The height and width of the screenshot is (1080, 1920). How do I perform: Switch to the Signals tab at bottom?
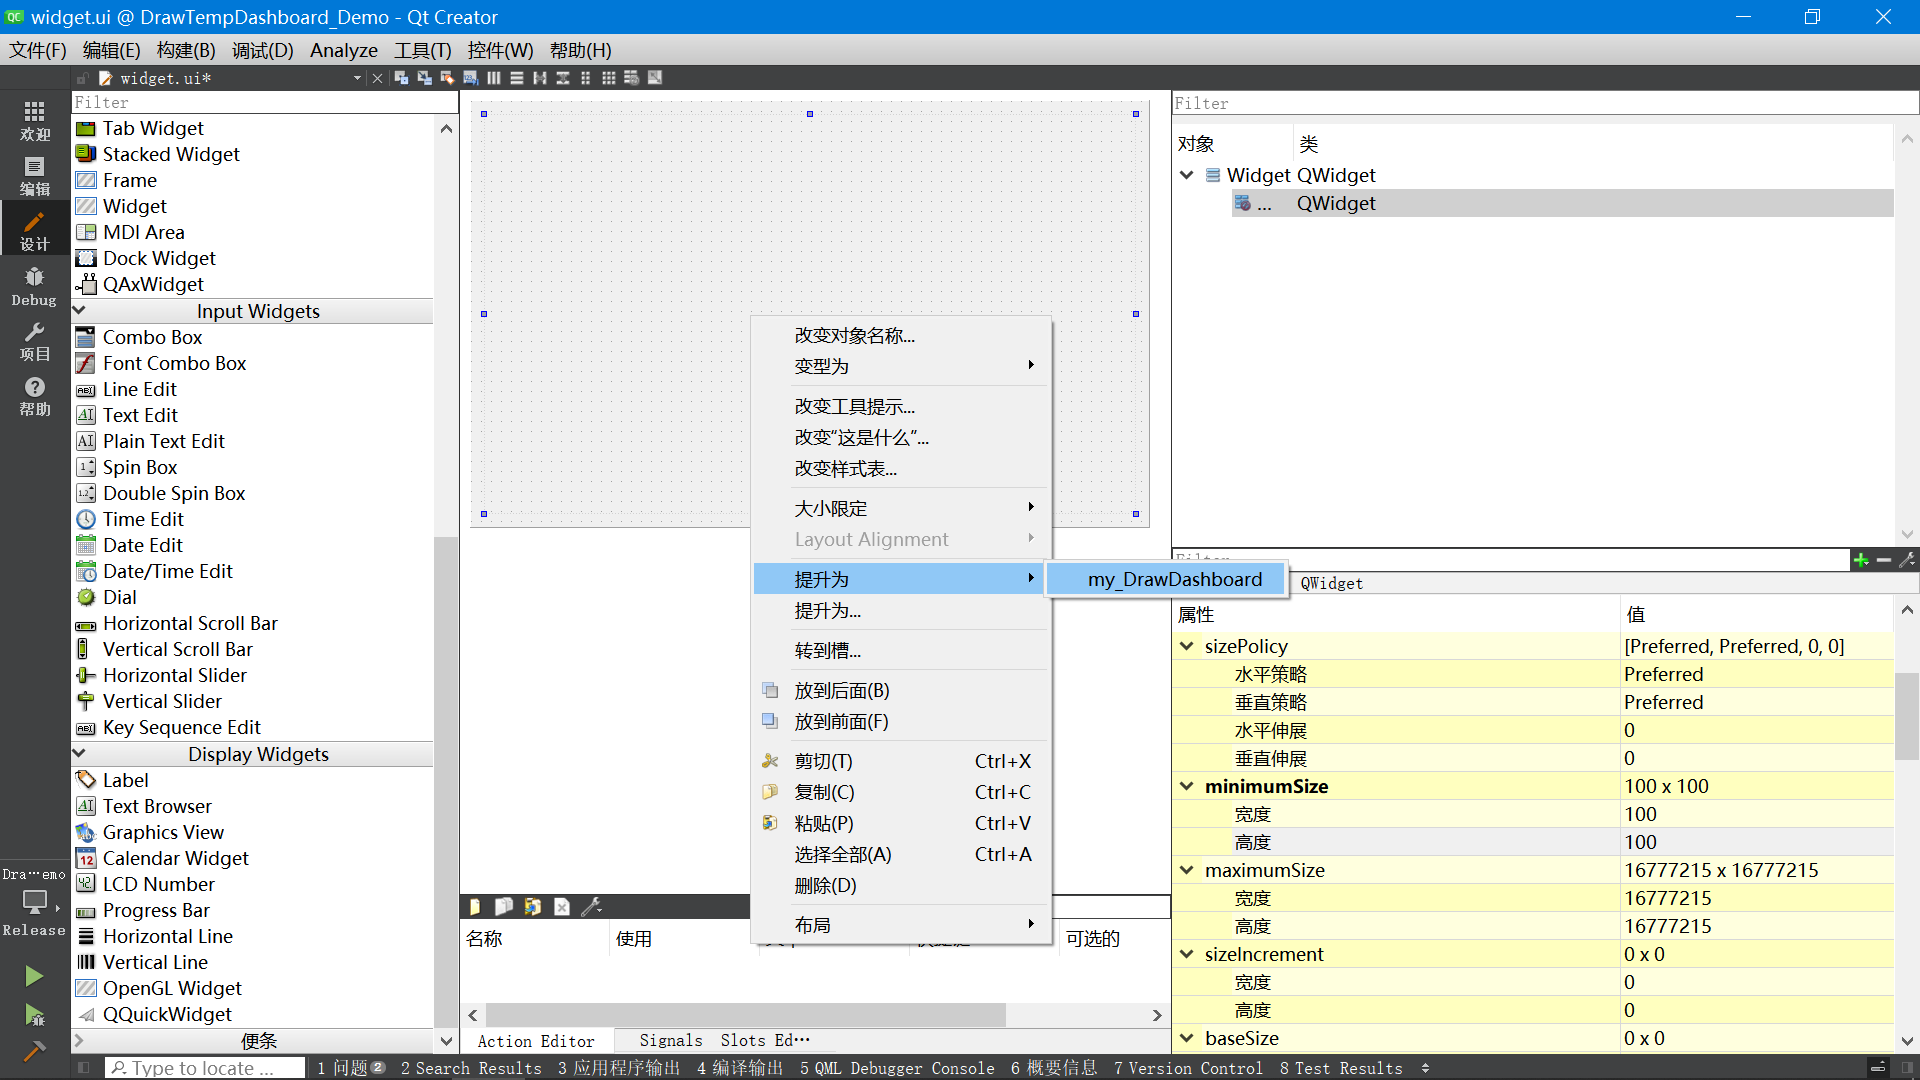[x=670, y=1040]
